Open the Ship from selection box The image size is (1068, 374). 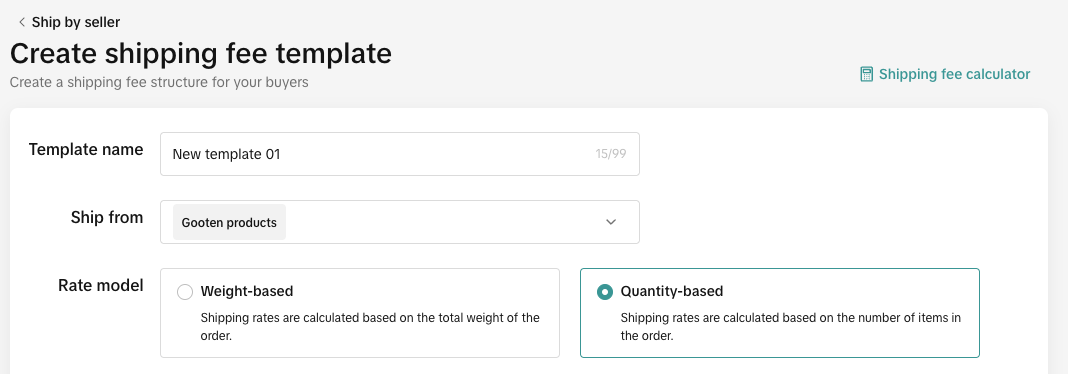400,222
